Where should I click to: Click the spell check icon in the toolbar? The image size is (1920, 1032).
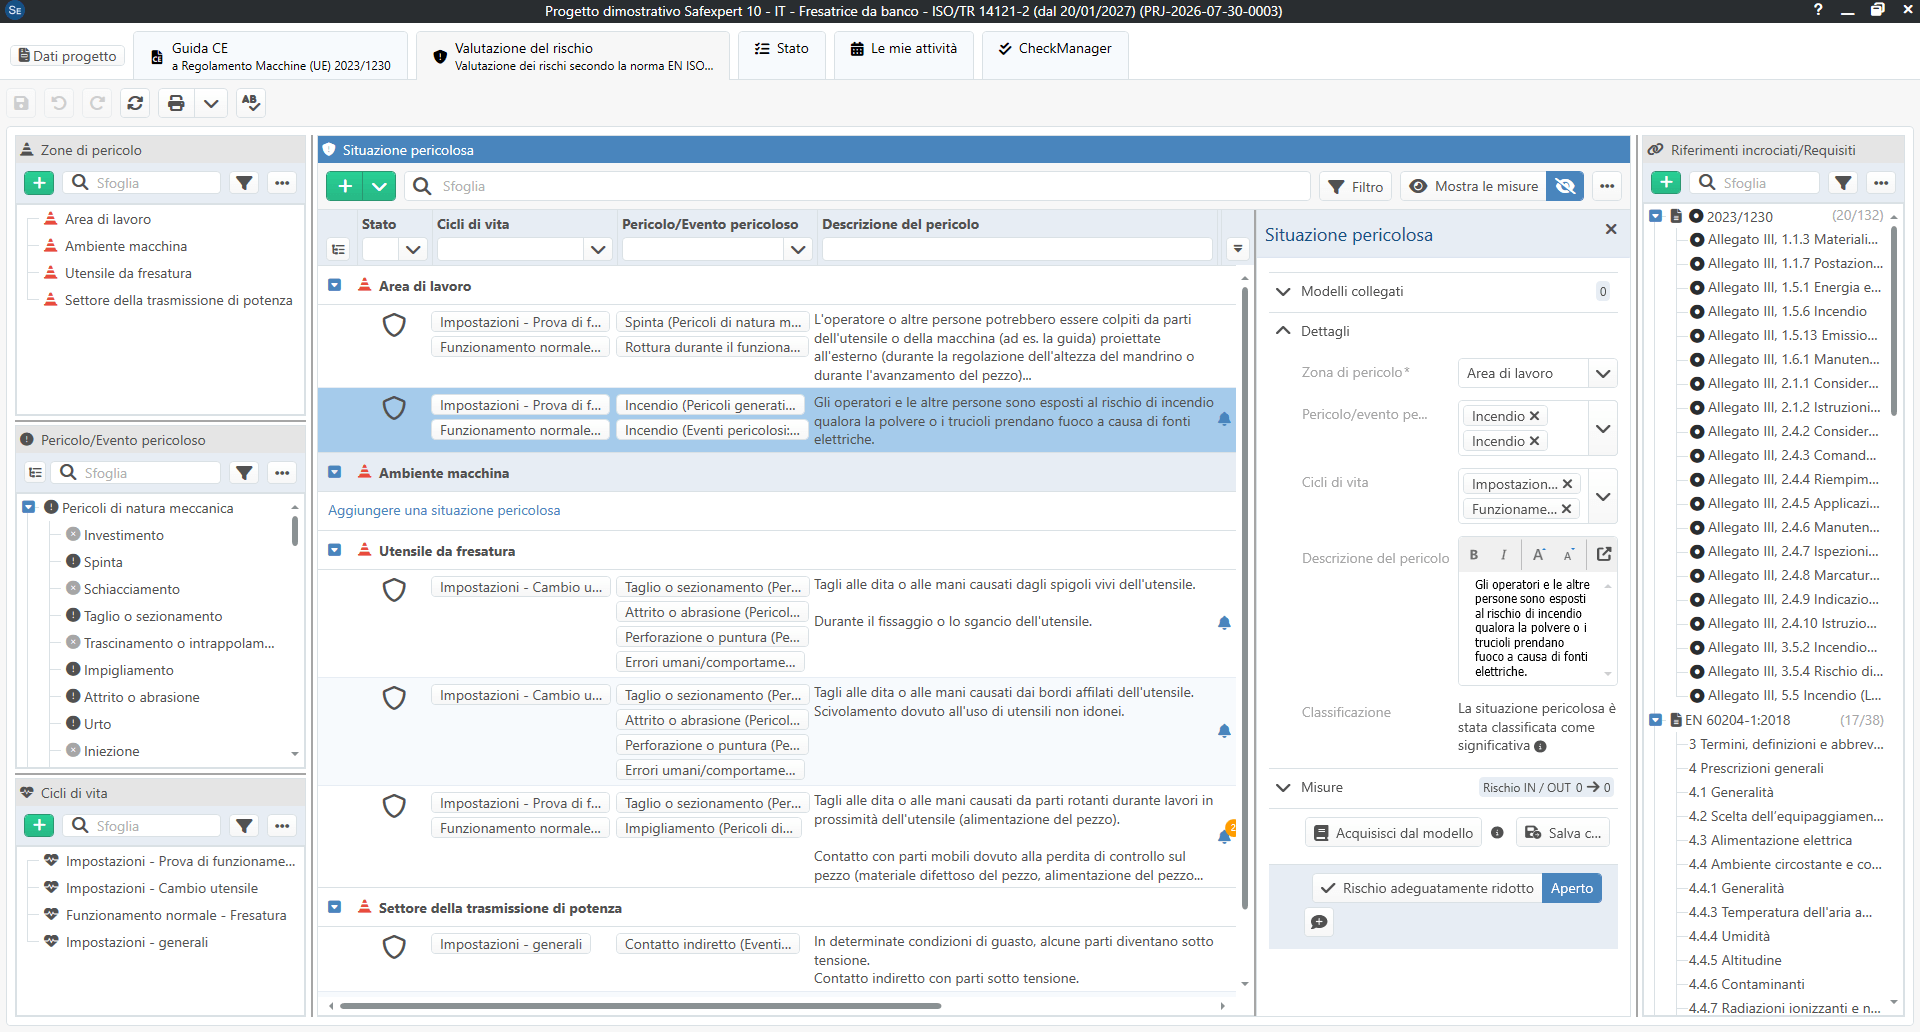[x=251, y=103]
